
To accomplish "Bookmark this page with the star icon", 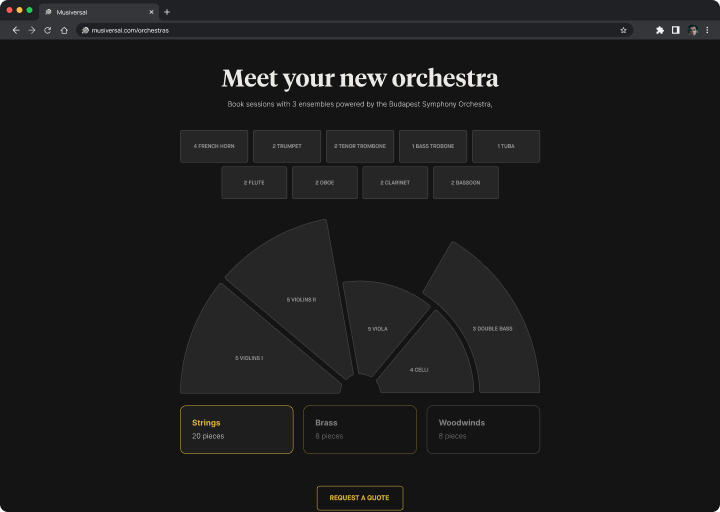I will coord(623,30).
